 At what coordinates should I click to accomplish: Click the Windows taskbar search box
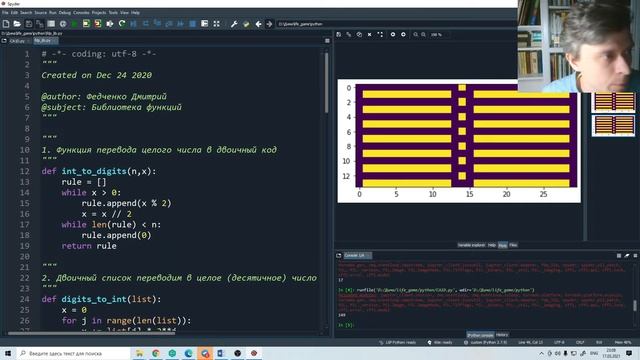(x=73, y=353)
